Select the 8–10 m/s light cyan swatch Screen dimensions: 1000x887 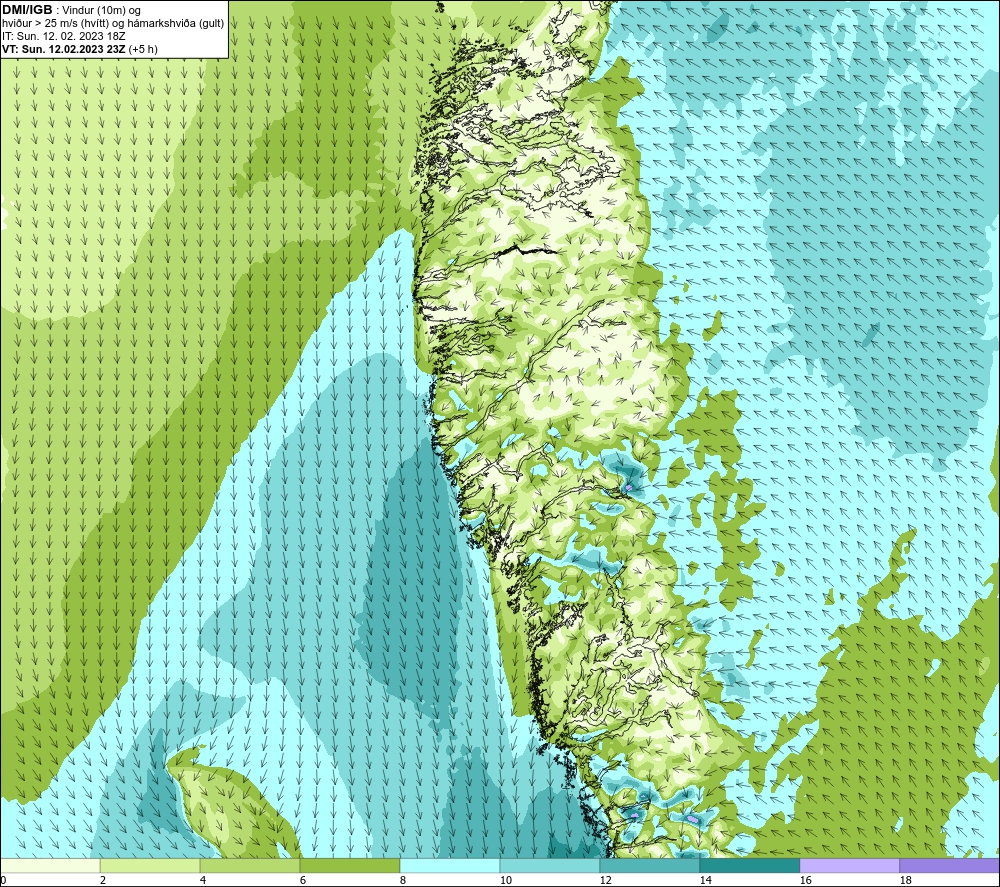[450, 865]
